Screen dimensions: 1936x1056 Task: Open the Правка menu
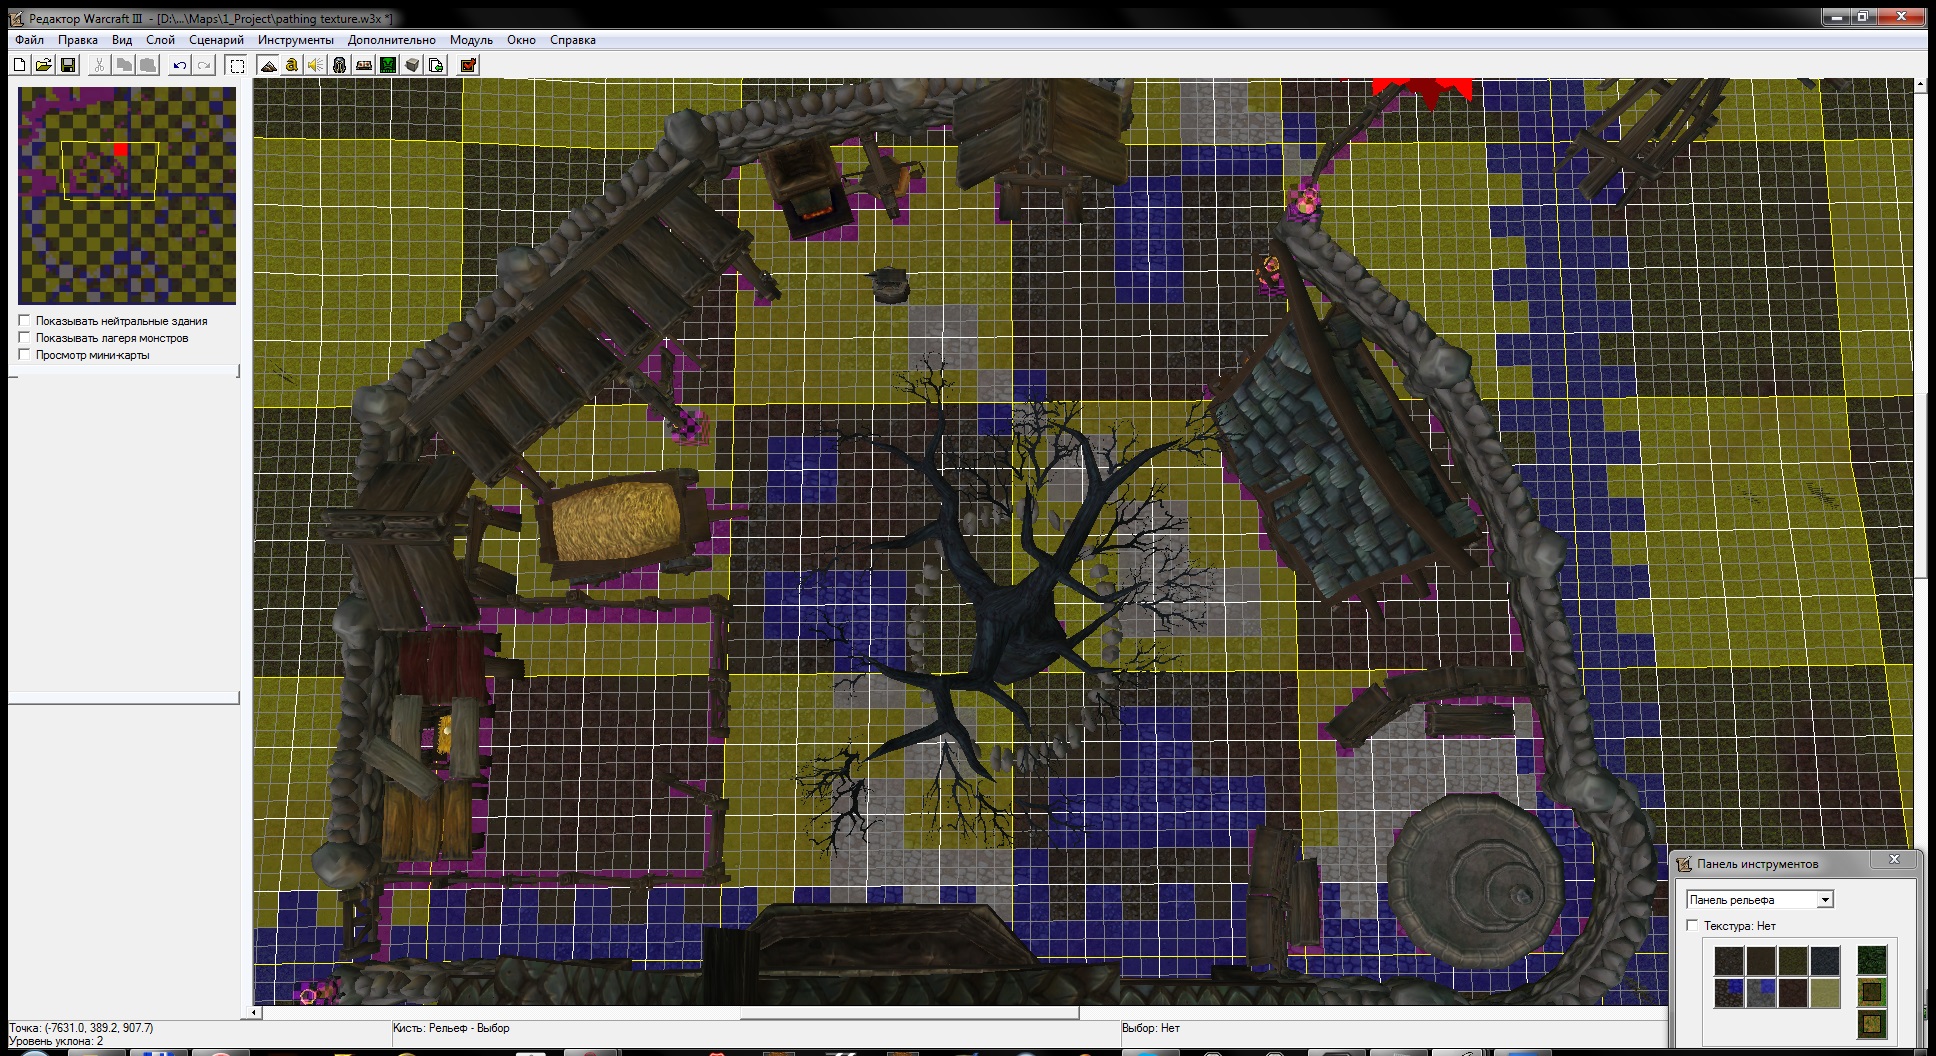[77, 40]
